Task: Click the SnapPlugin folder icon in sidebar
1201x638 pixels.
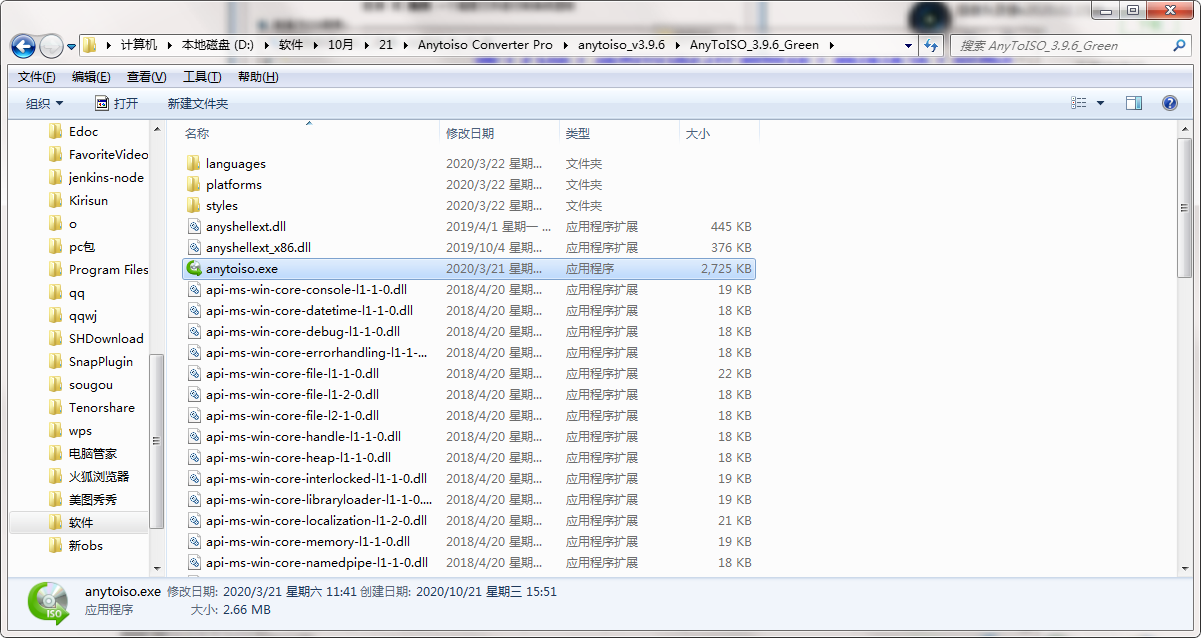Action: 56,362
